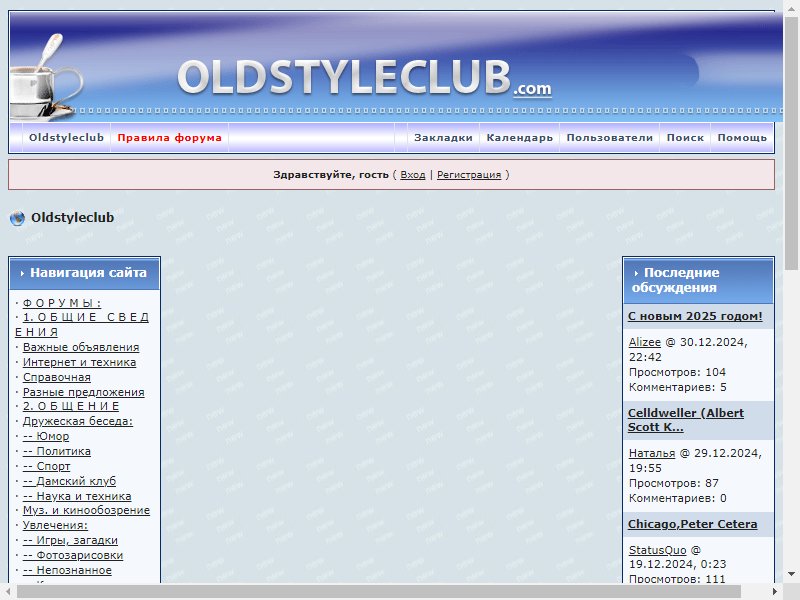The width and height of the screenshot is (800, 600).
Task: Open the Закладки menu item
Action: 443,138
